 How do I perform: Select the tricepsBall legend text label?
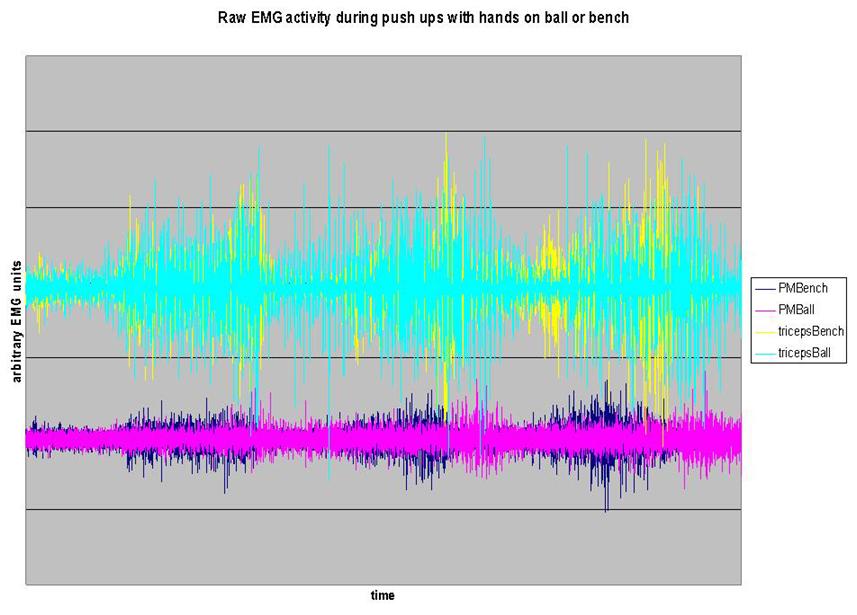806,353
